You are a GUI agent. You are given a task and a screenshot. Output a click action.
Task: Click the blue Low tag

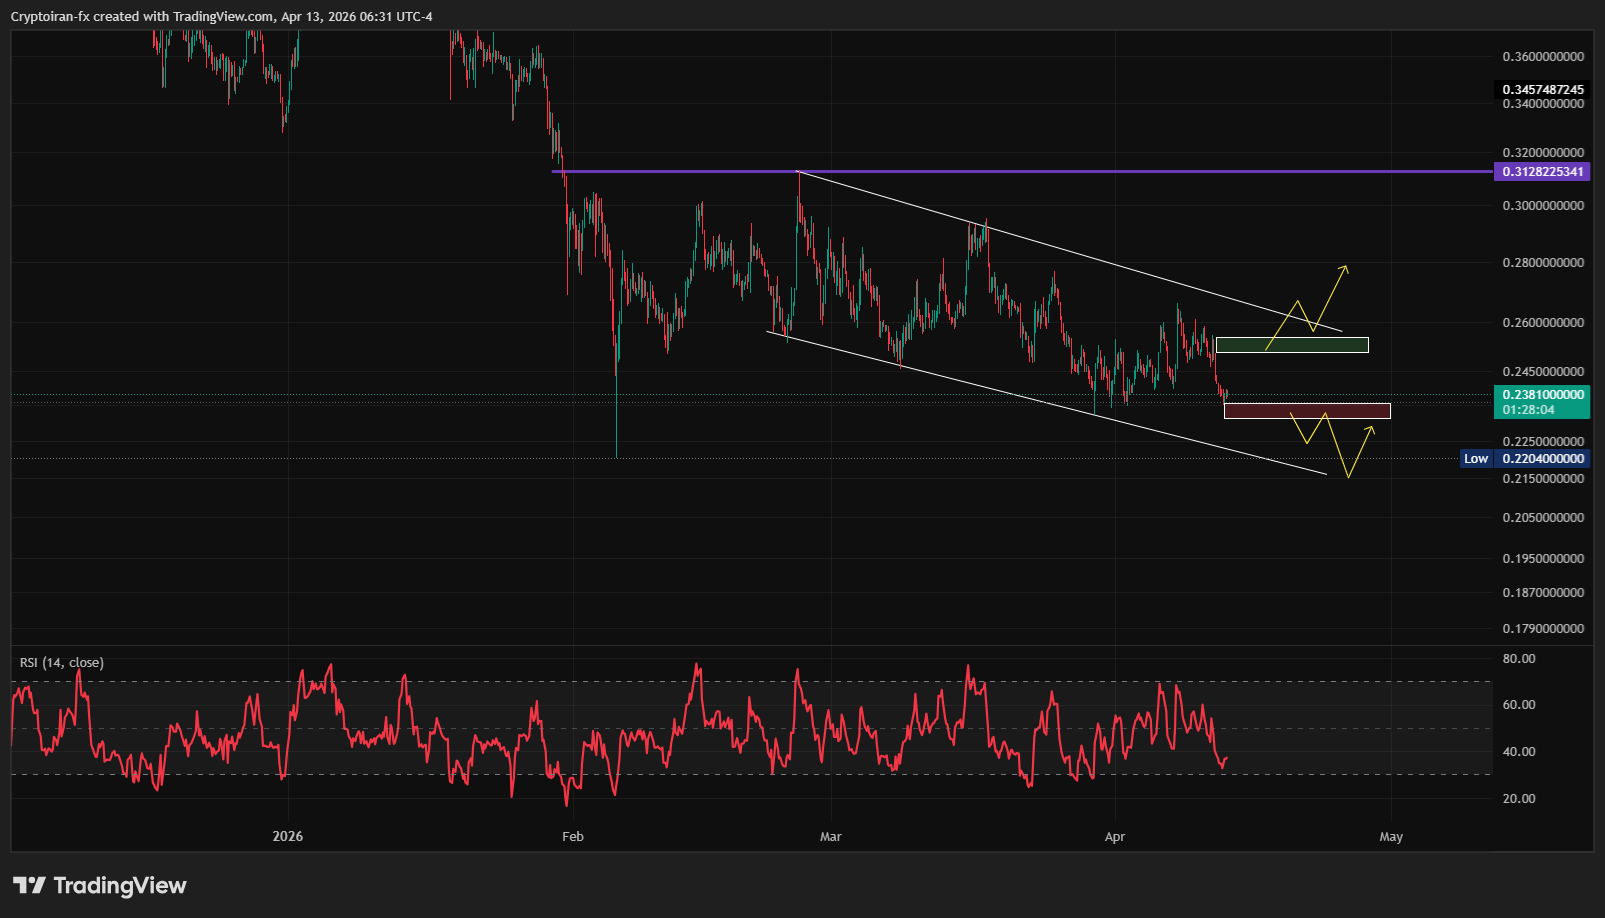tap(1475, 459)
